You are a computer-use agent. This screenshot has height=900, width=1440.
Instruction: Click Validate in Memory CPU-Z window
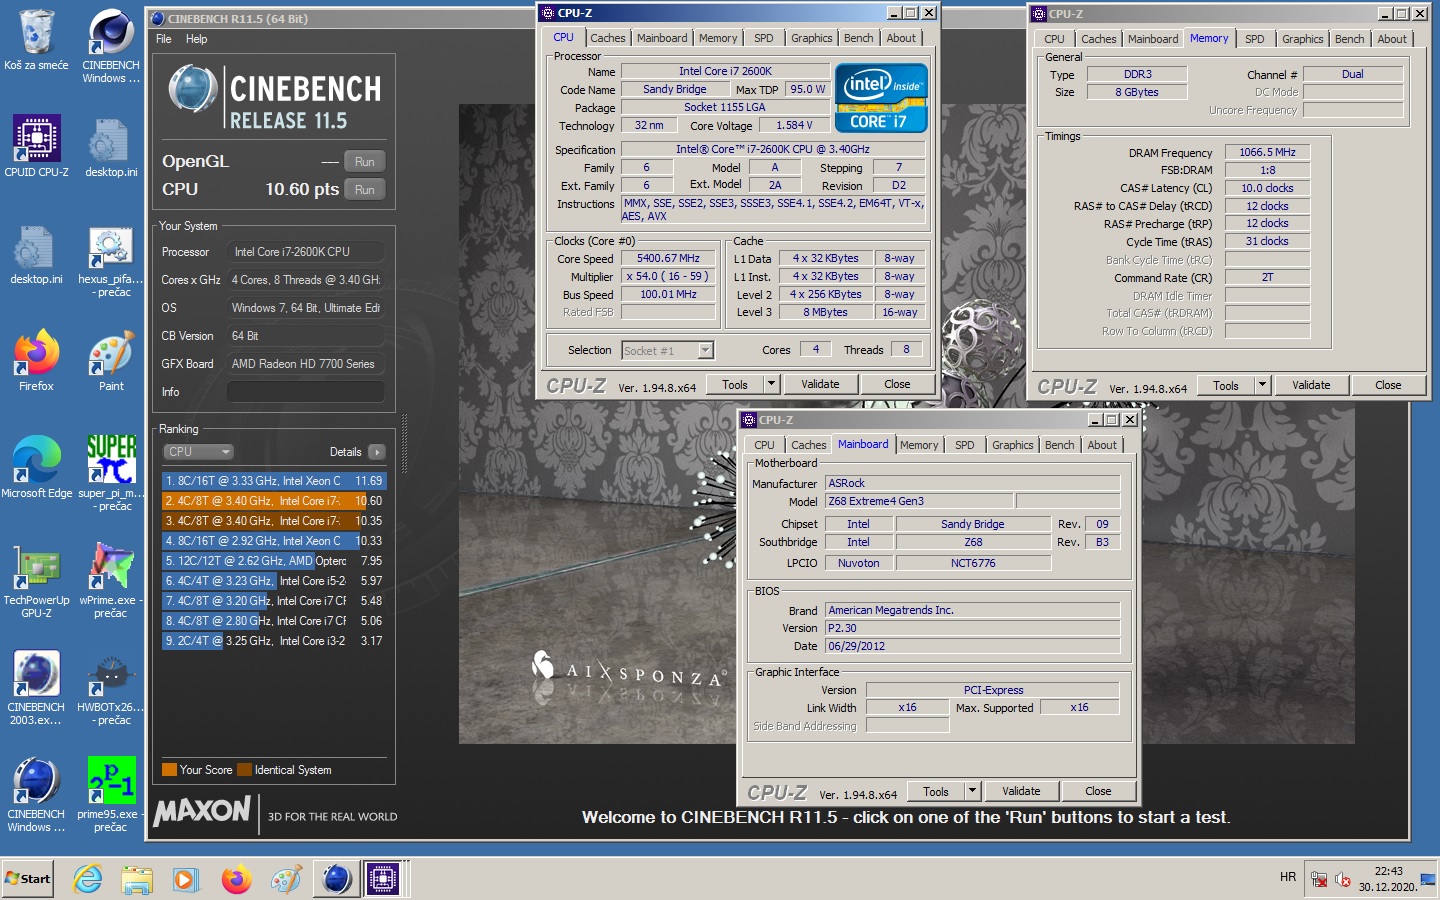[x=1311, y=386]
